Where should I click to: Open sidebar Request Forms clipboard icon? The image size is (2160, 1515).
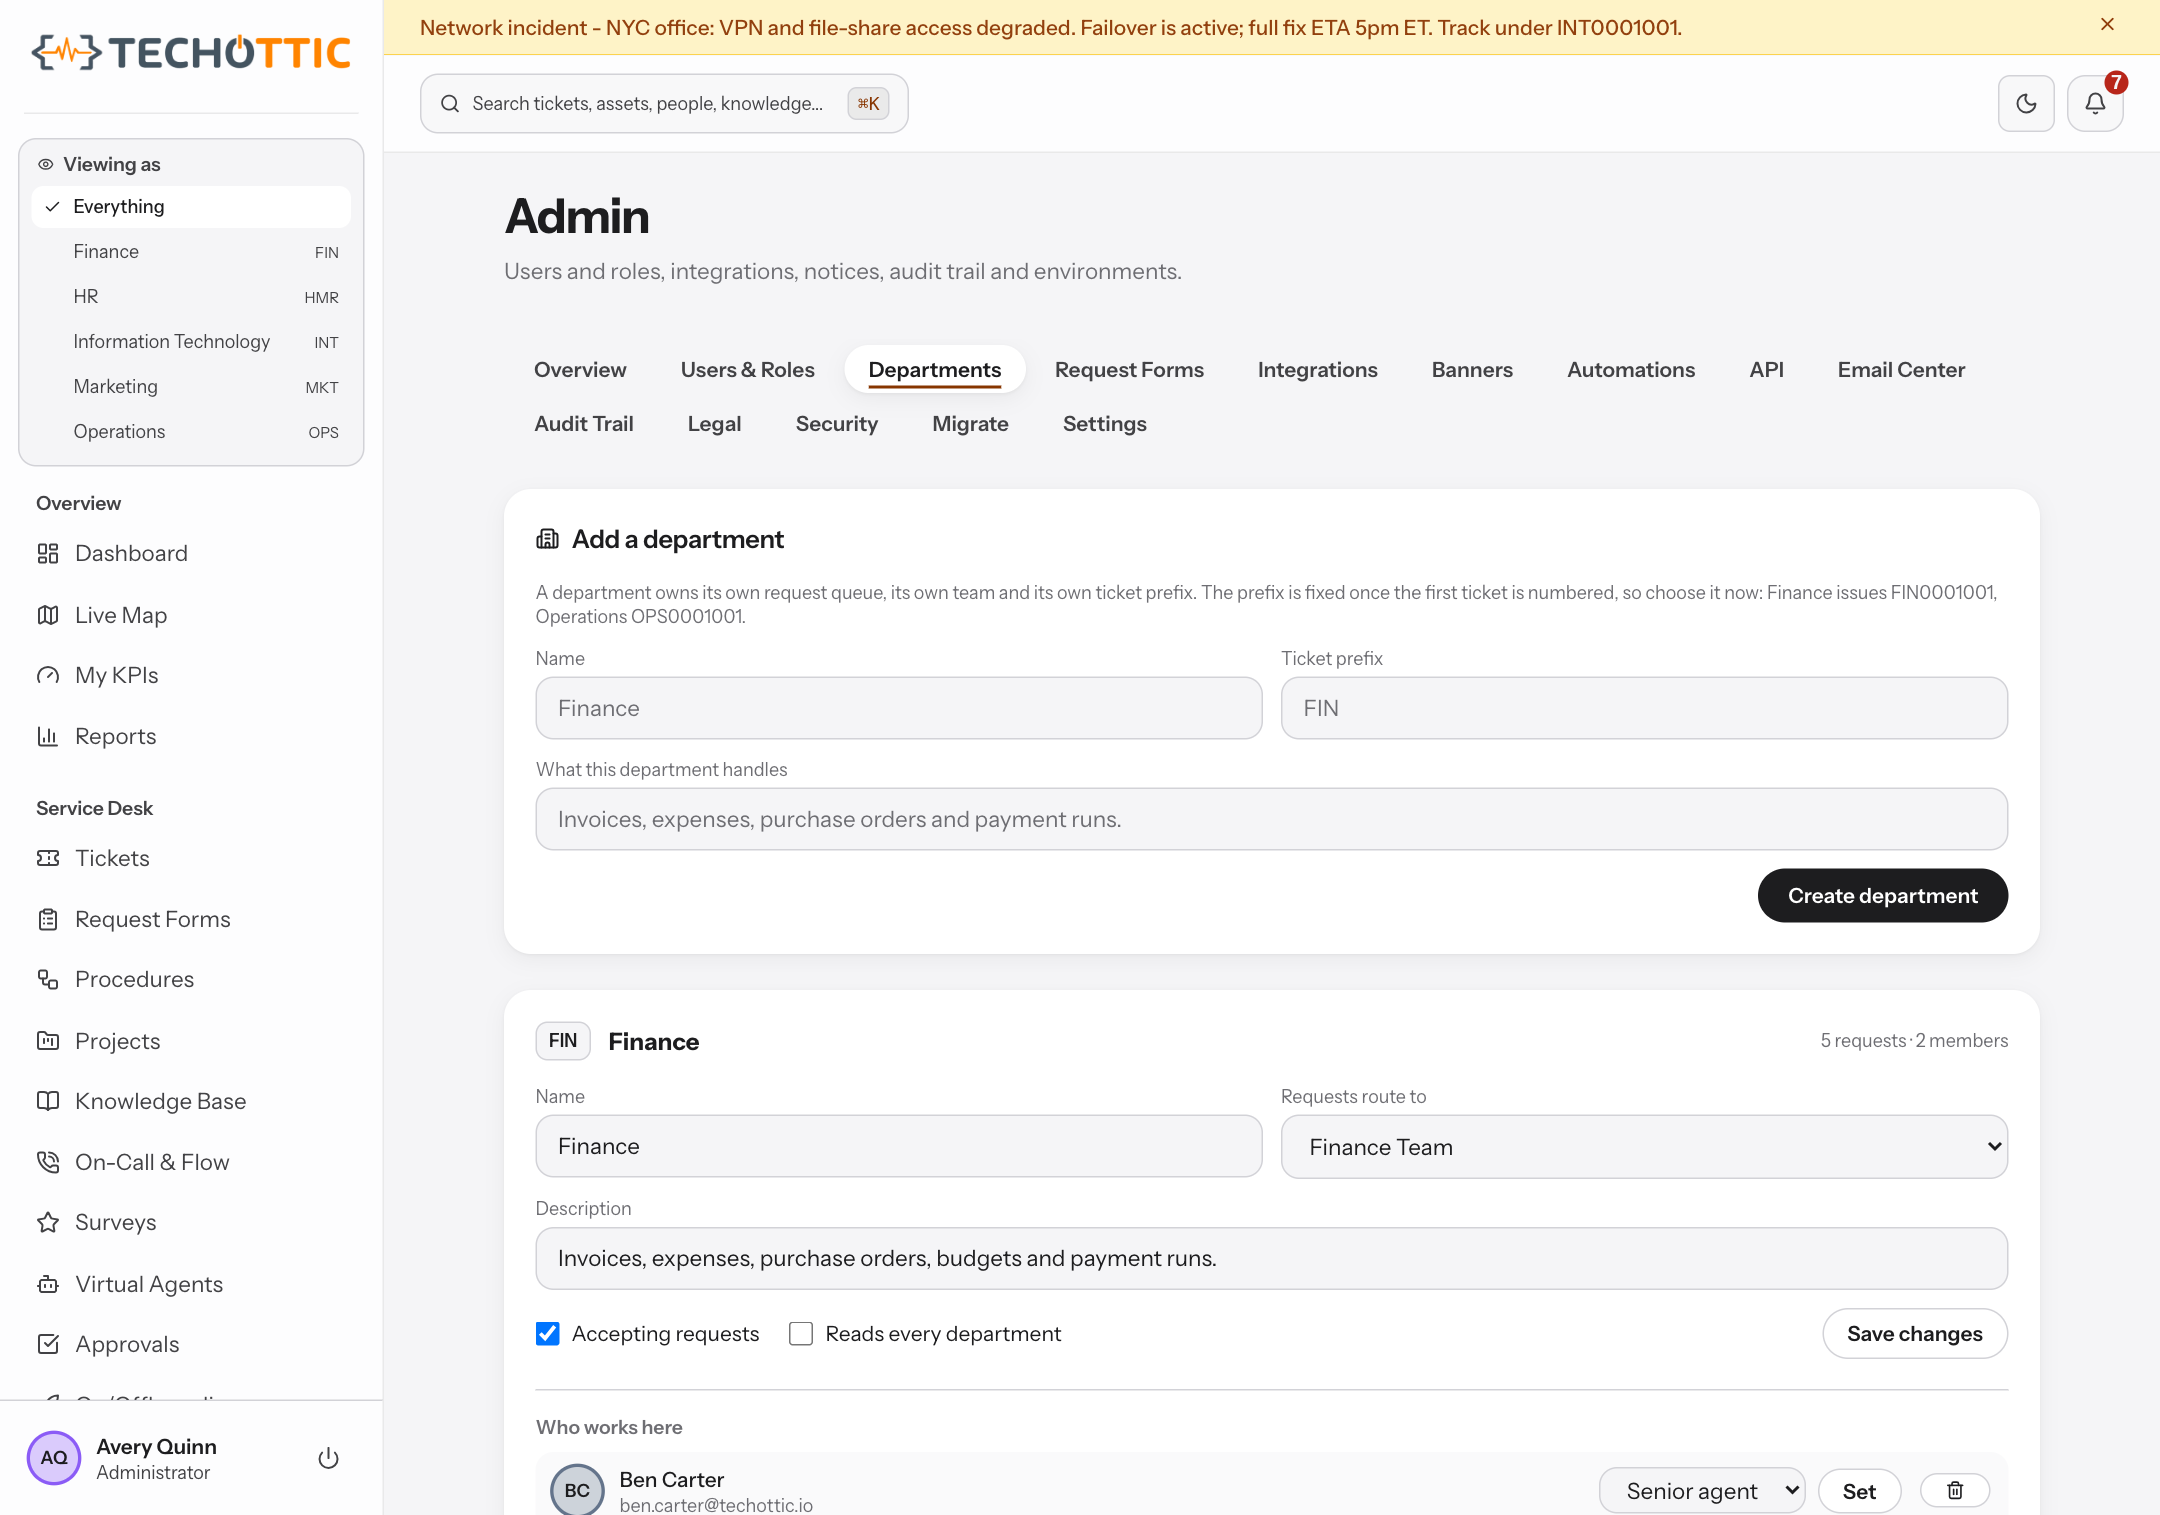(48, 919)
